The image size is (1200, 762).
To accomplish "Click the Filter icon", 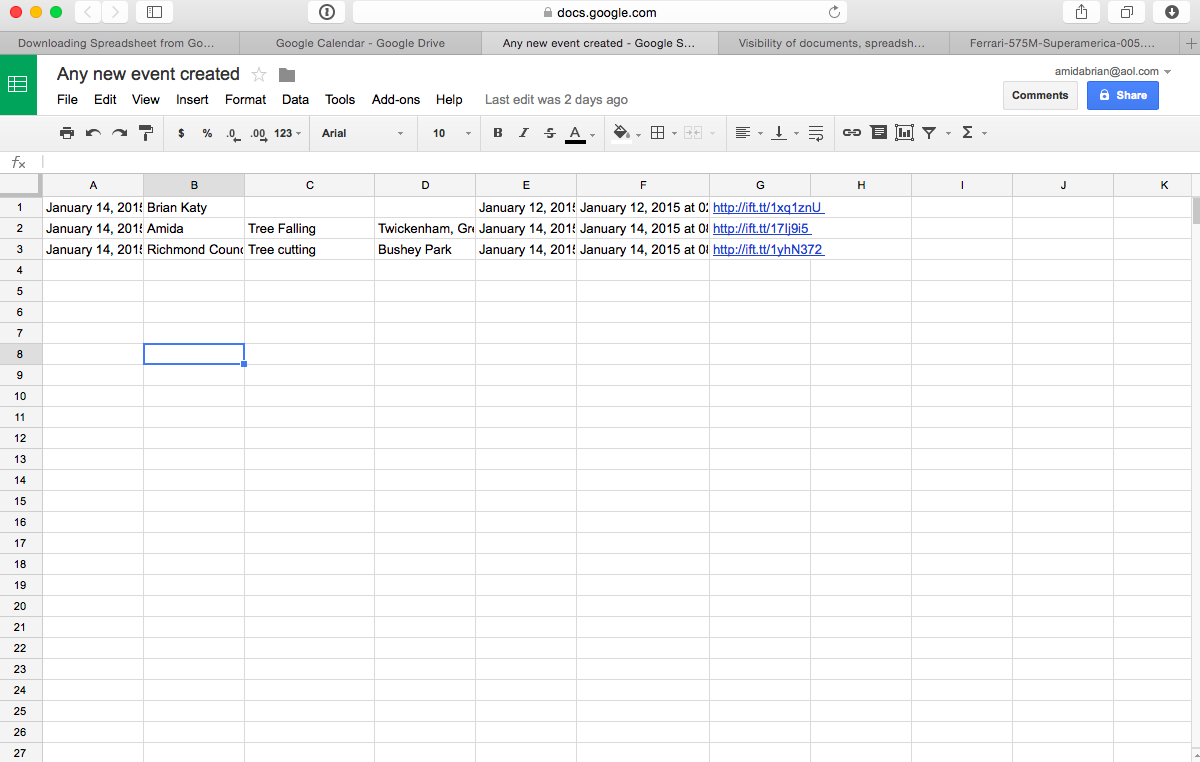I will [x=930, y=133].
